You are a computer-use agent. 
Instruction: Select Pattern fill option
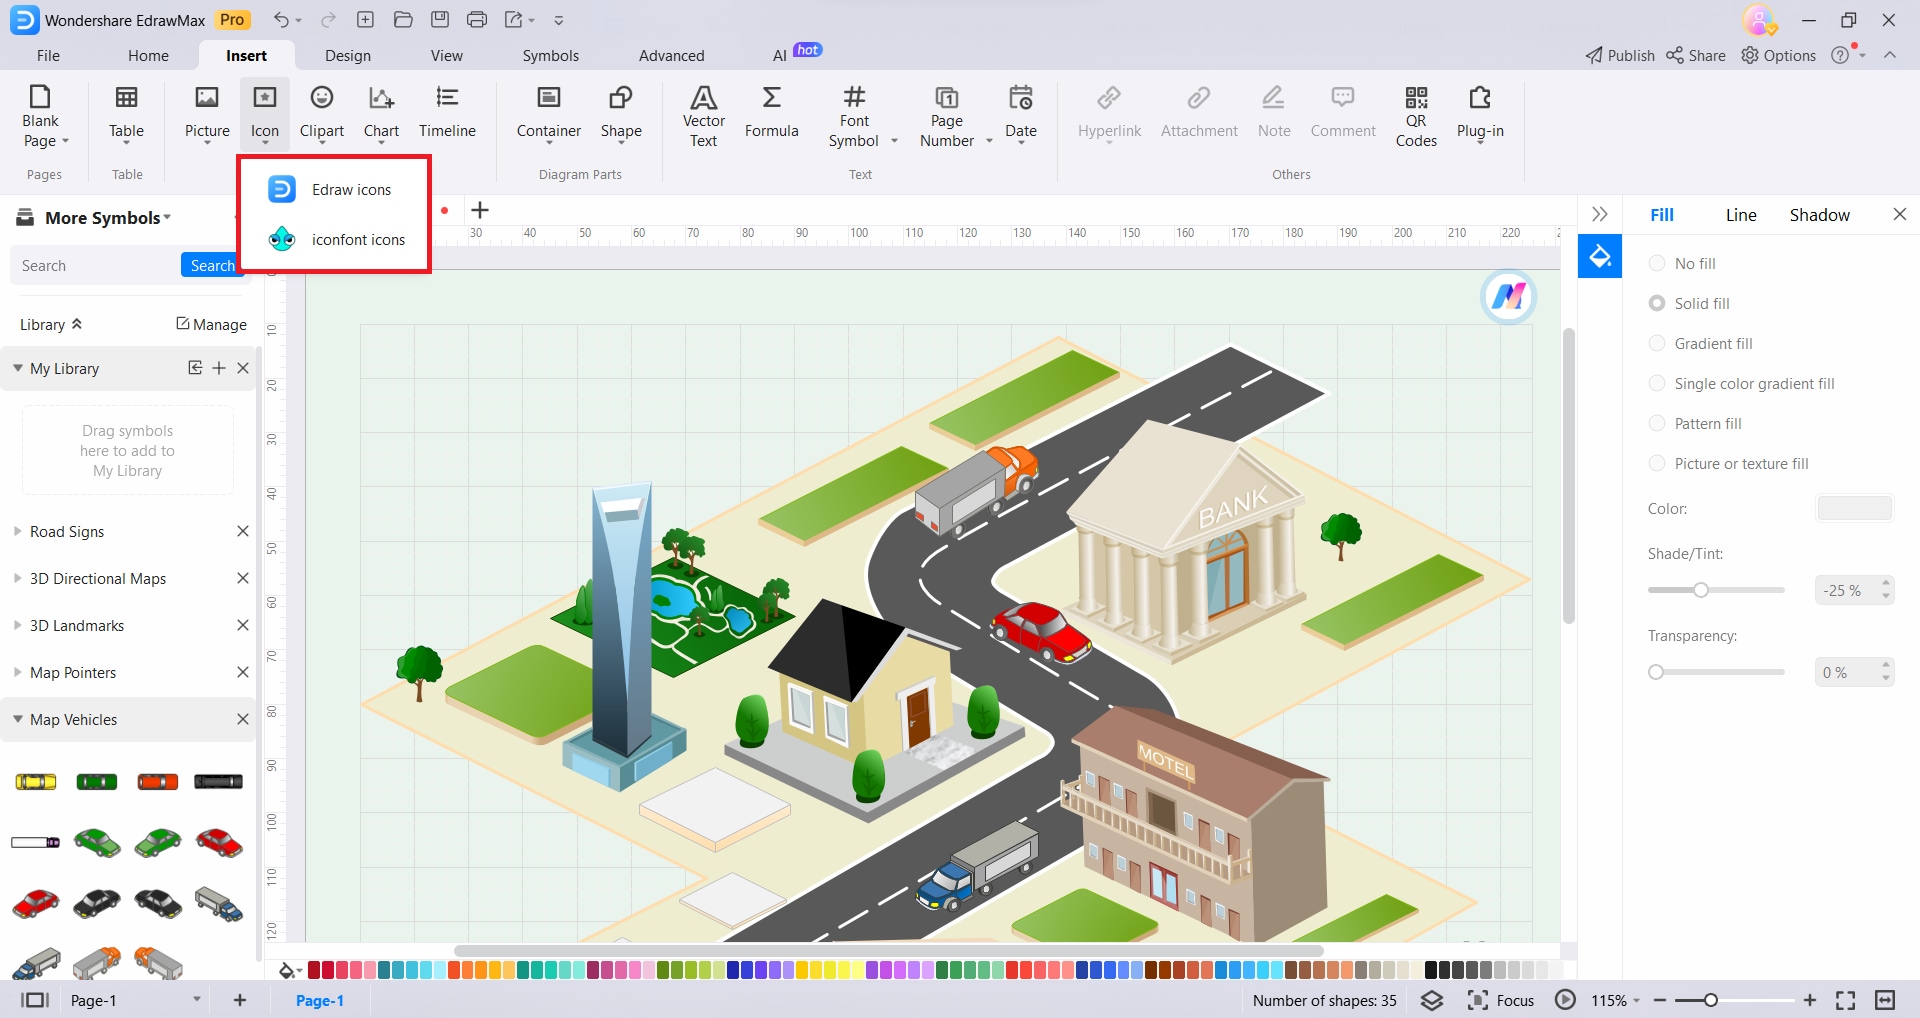point(1695,423)
